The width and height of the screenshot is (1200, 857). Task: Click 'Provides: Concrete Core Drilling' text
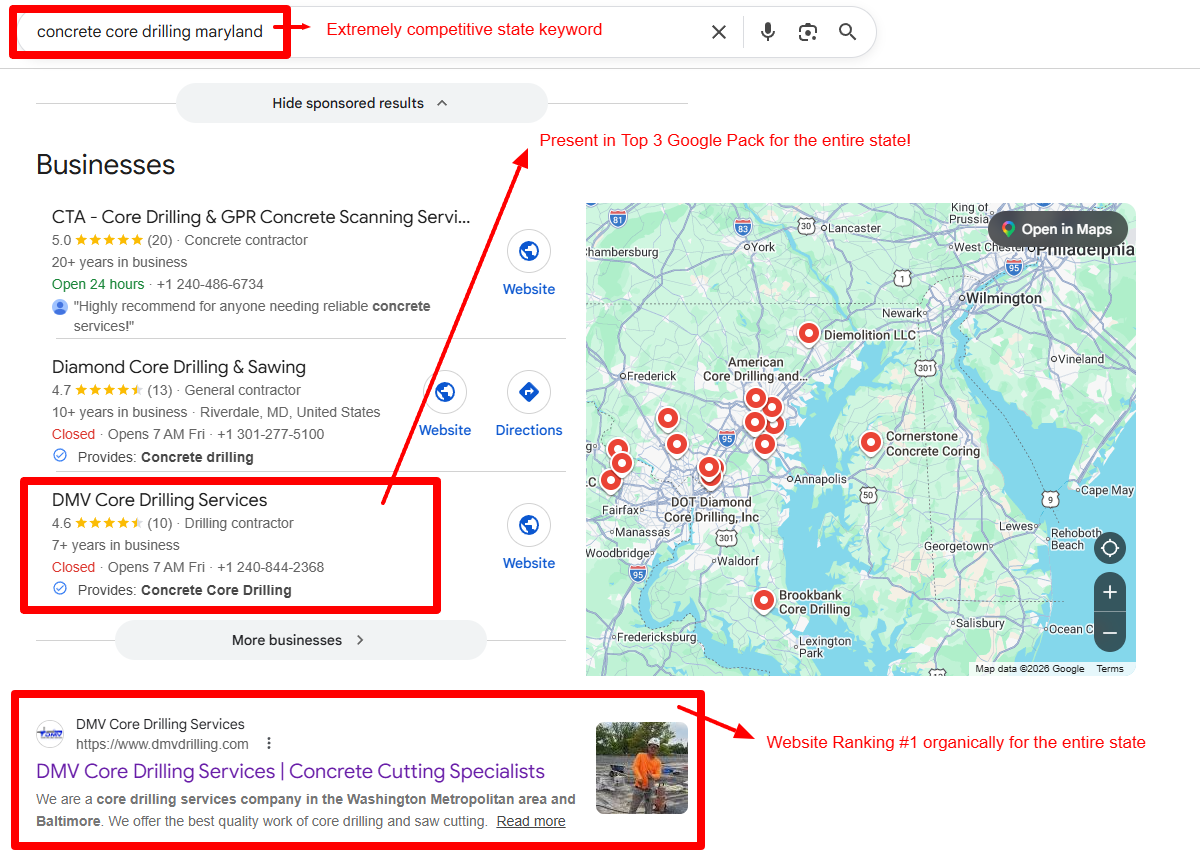[x=184, y=590]
